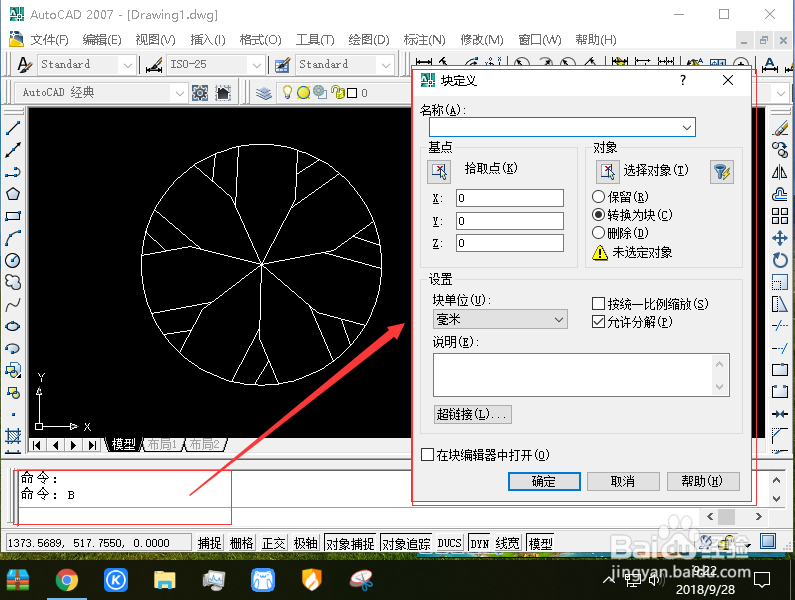
Task: Enable 按统一比例缩放(S) checkbox
Action: [598, 304]
